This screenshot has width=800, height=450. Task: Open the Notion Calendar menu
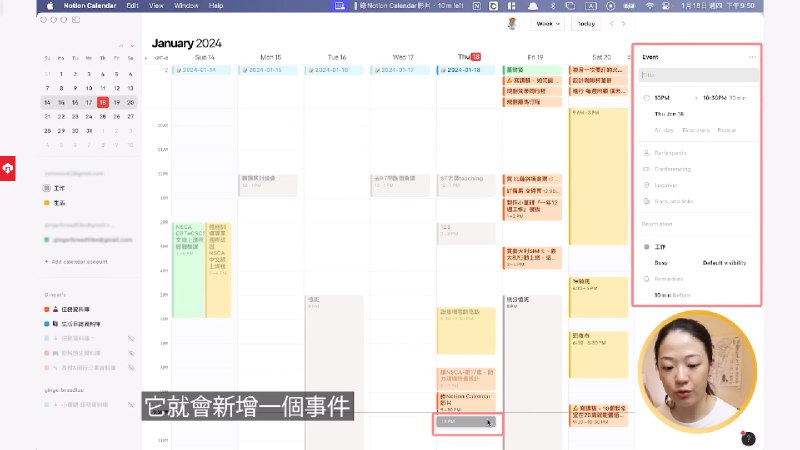tap(90, 6)
